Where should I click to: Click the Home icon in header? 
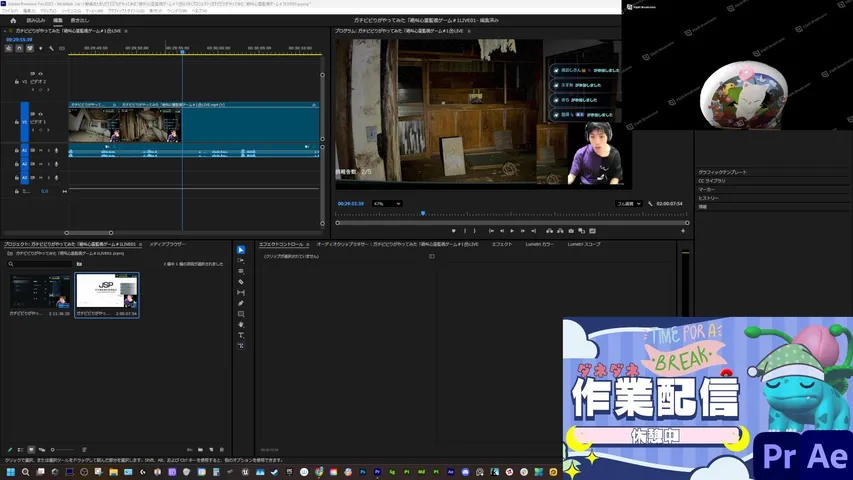(13, 21)
